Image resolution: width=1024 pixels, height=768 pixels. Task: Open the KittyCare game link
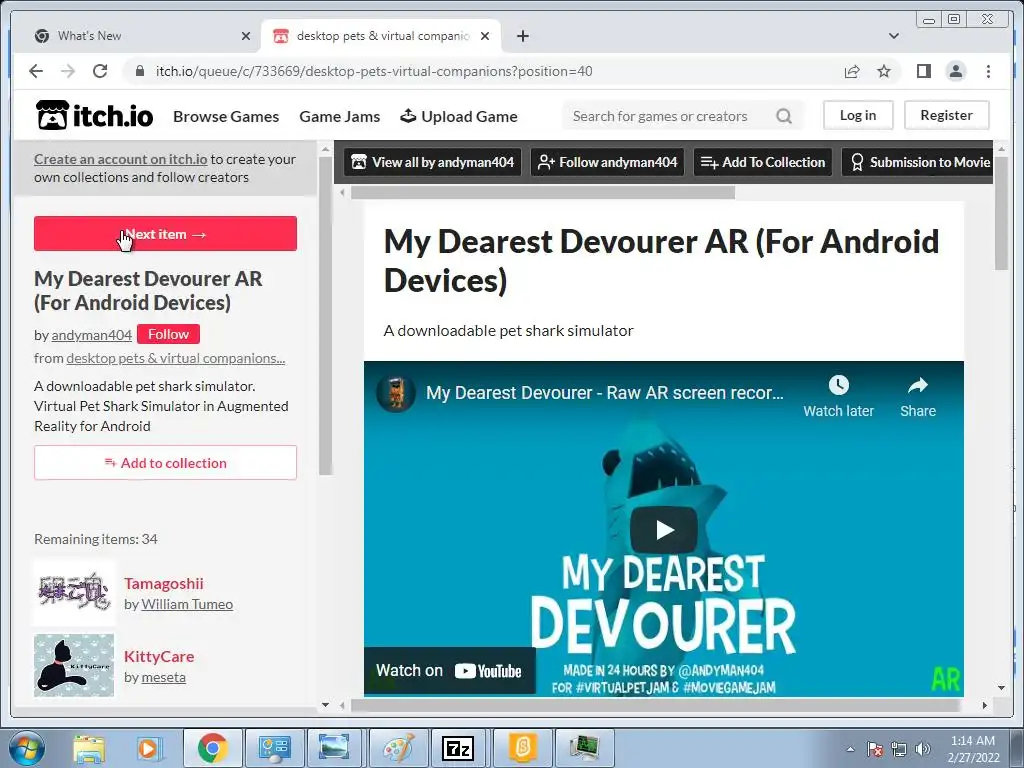tap(159, 656)
